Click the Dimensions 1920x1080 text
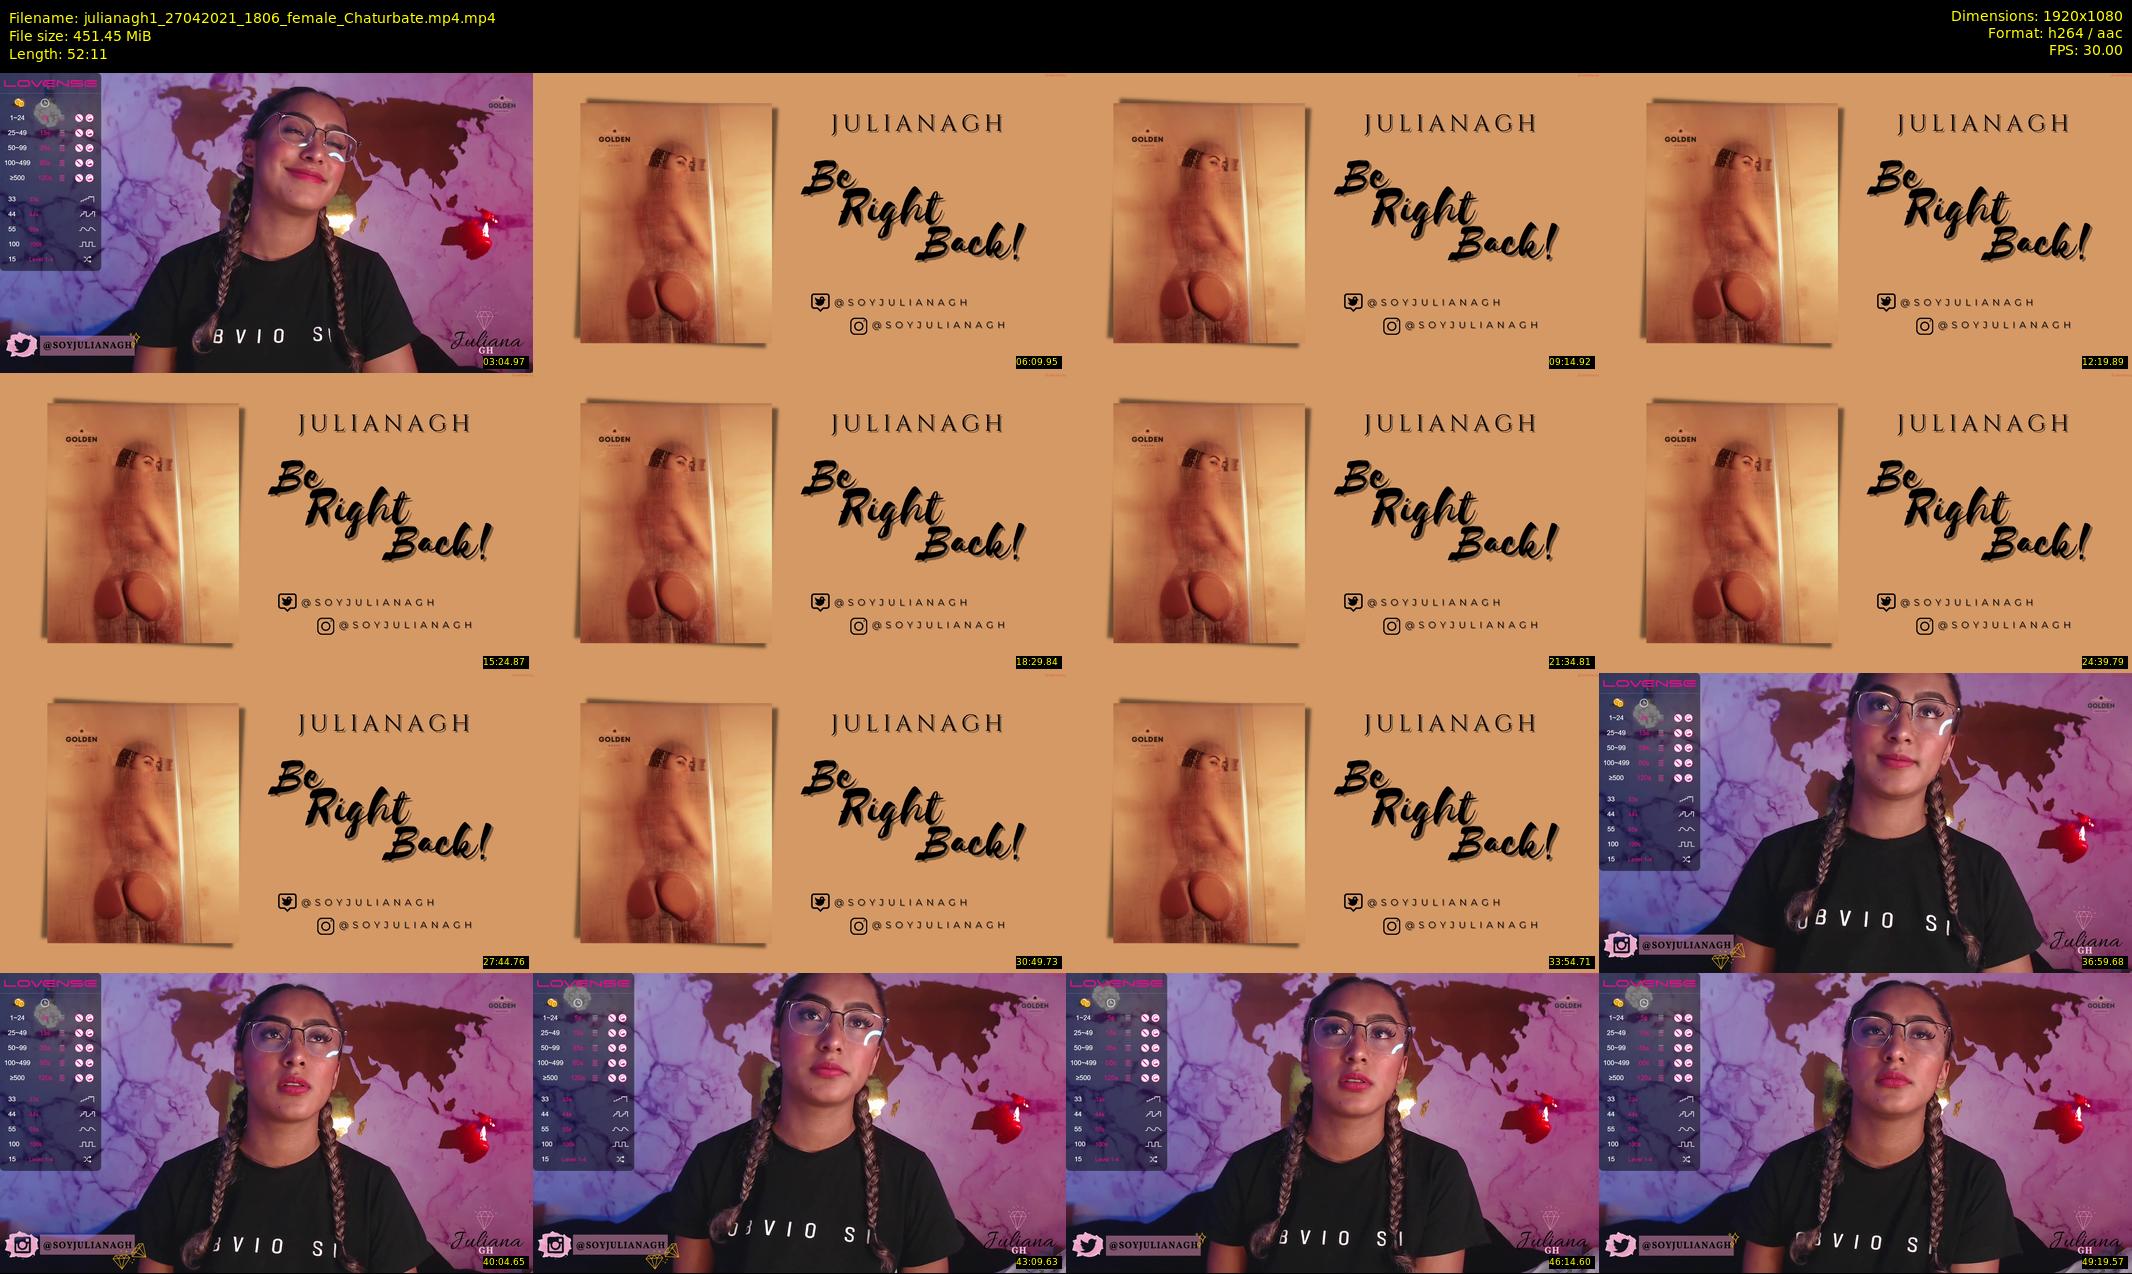This screenshot has width=2132, height=1274. click(x=2036, y=16)
